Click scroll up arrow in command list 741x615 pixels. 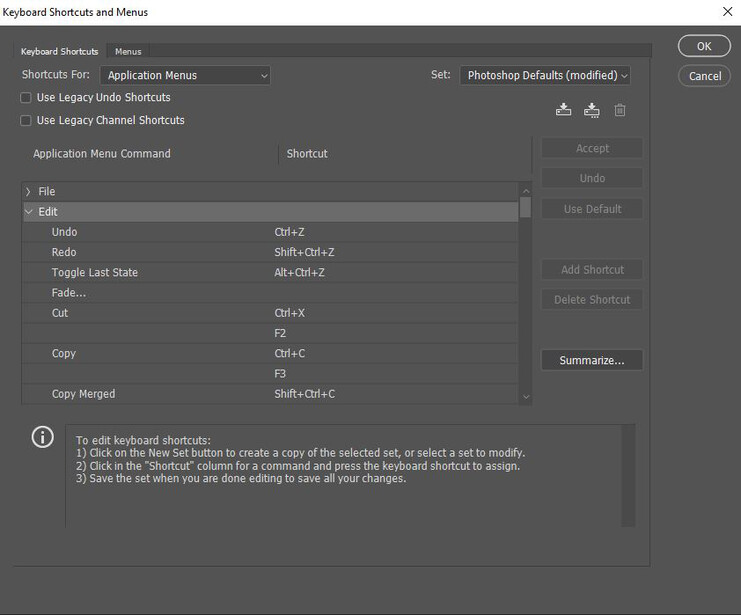point(526,191)
